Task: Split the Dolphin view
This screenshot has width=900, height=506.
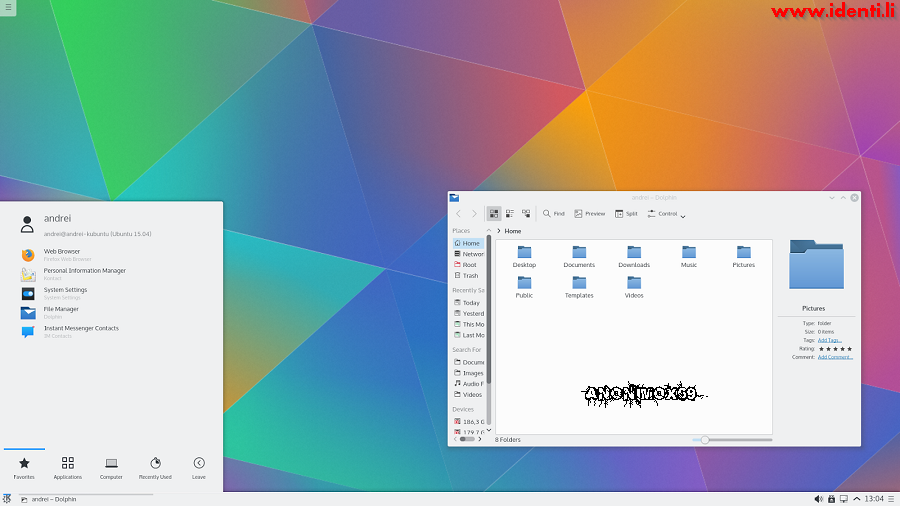Action: (x=626, y=213)
